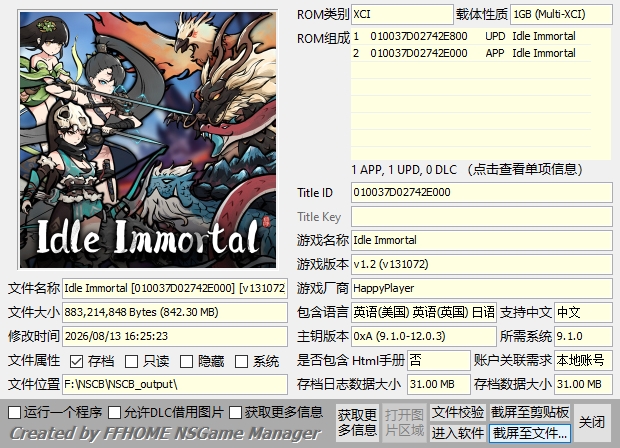Click the 关闭 button

click(592, 423)
